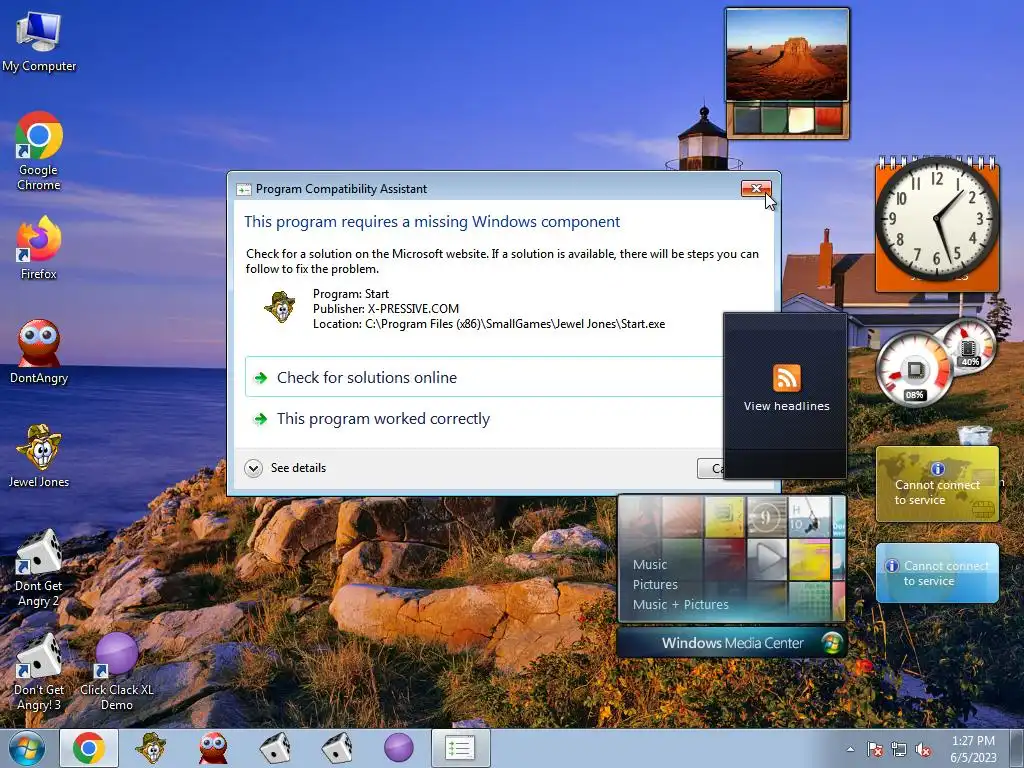The width and height of the screenshot is (1024, 768).
Task: Open the DontAngry desktop icon
Action: pyautogui.click(x=39, y=351)
